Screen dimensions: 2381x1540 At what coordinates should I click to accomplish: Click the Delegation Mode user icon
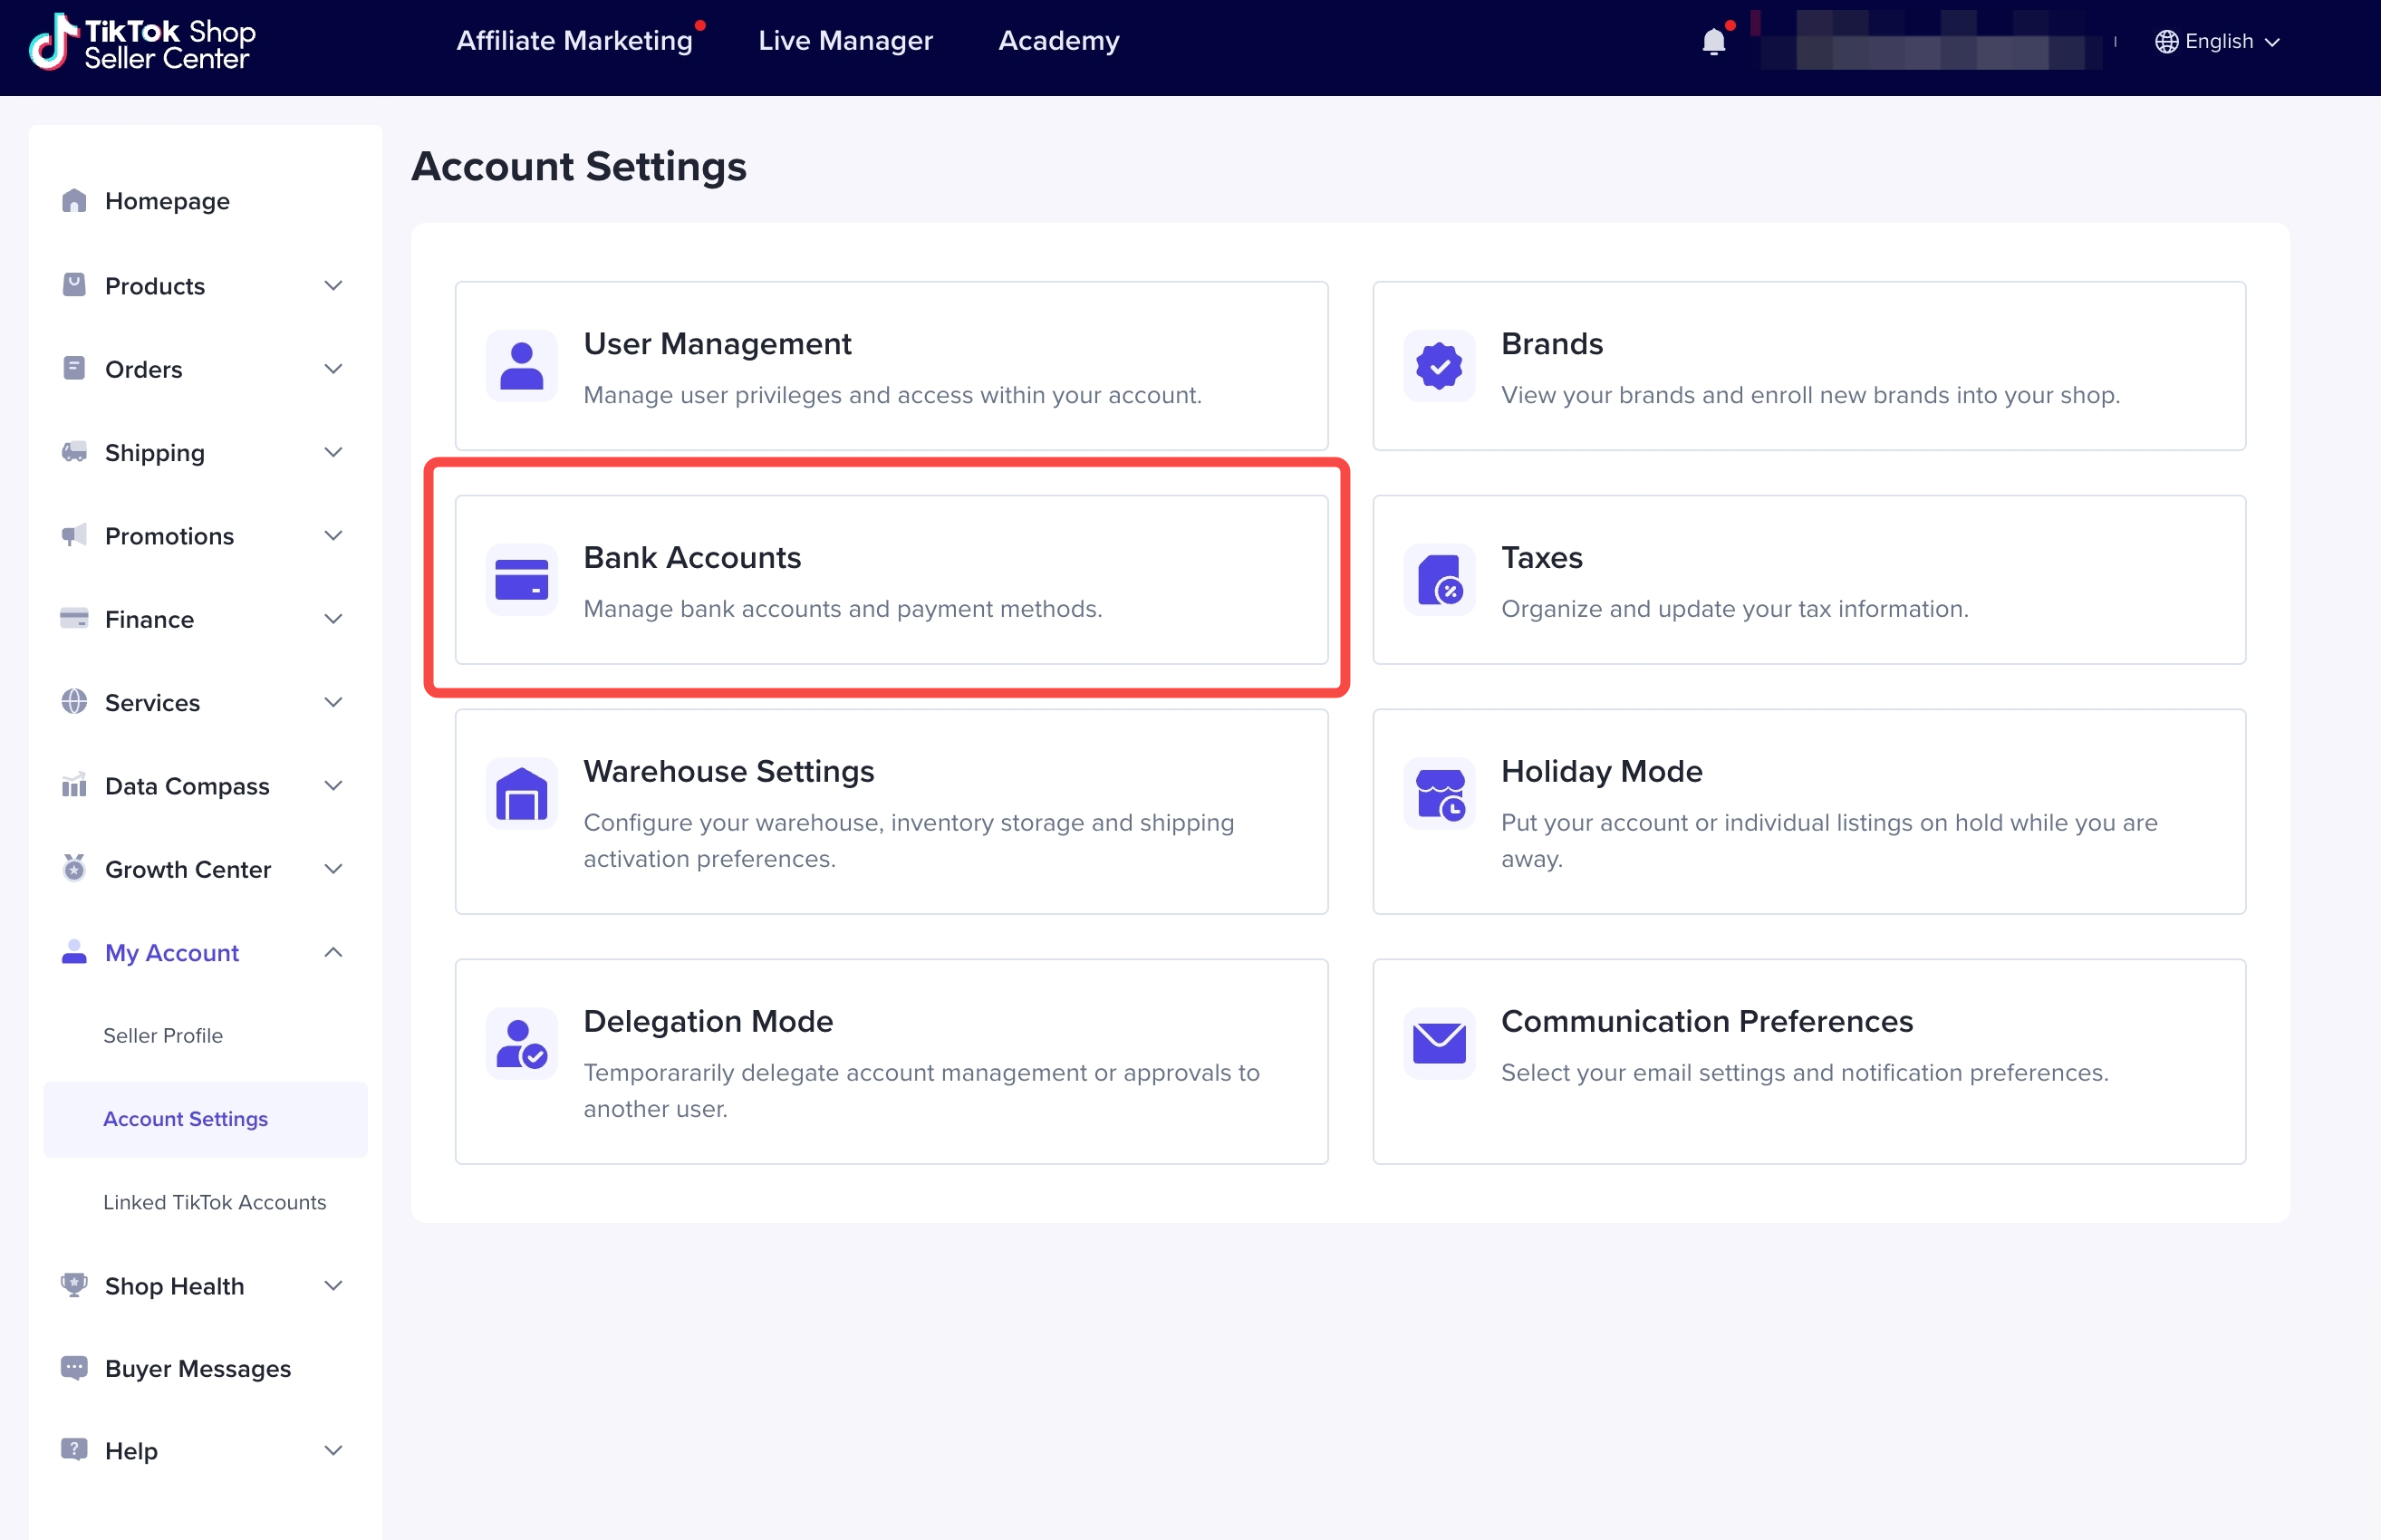[521, 1043]
